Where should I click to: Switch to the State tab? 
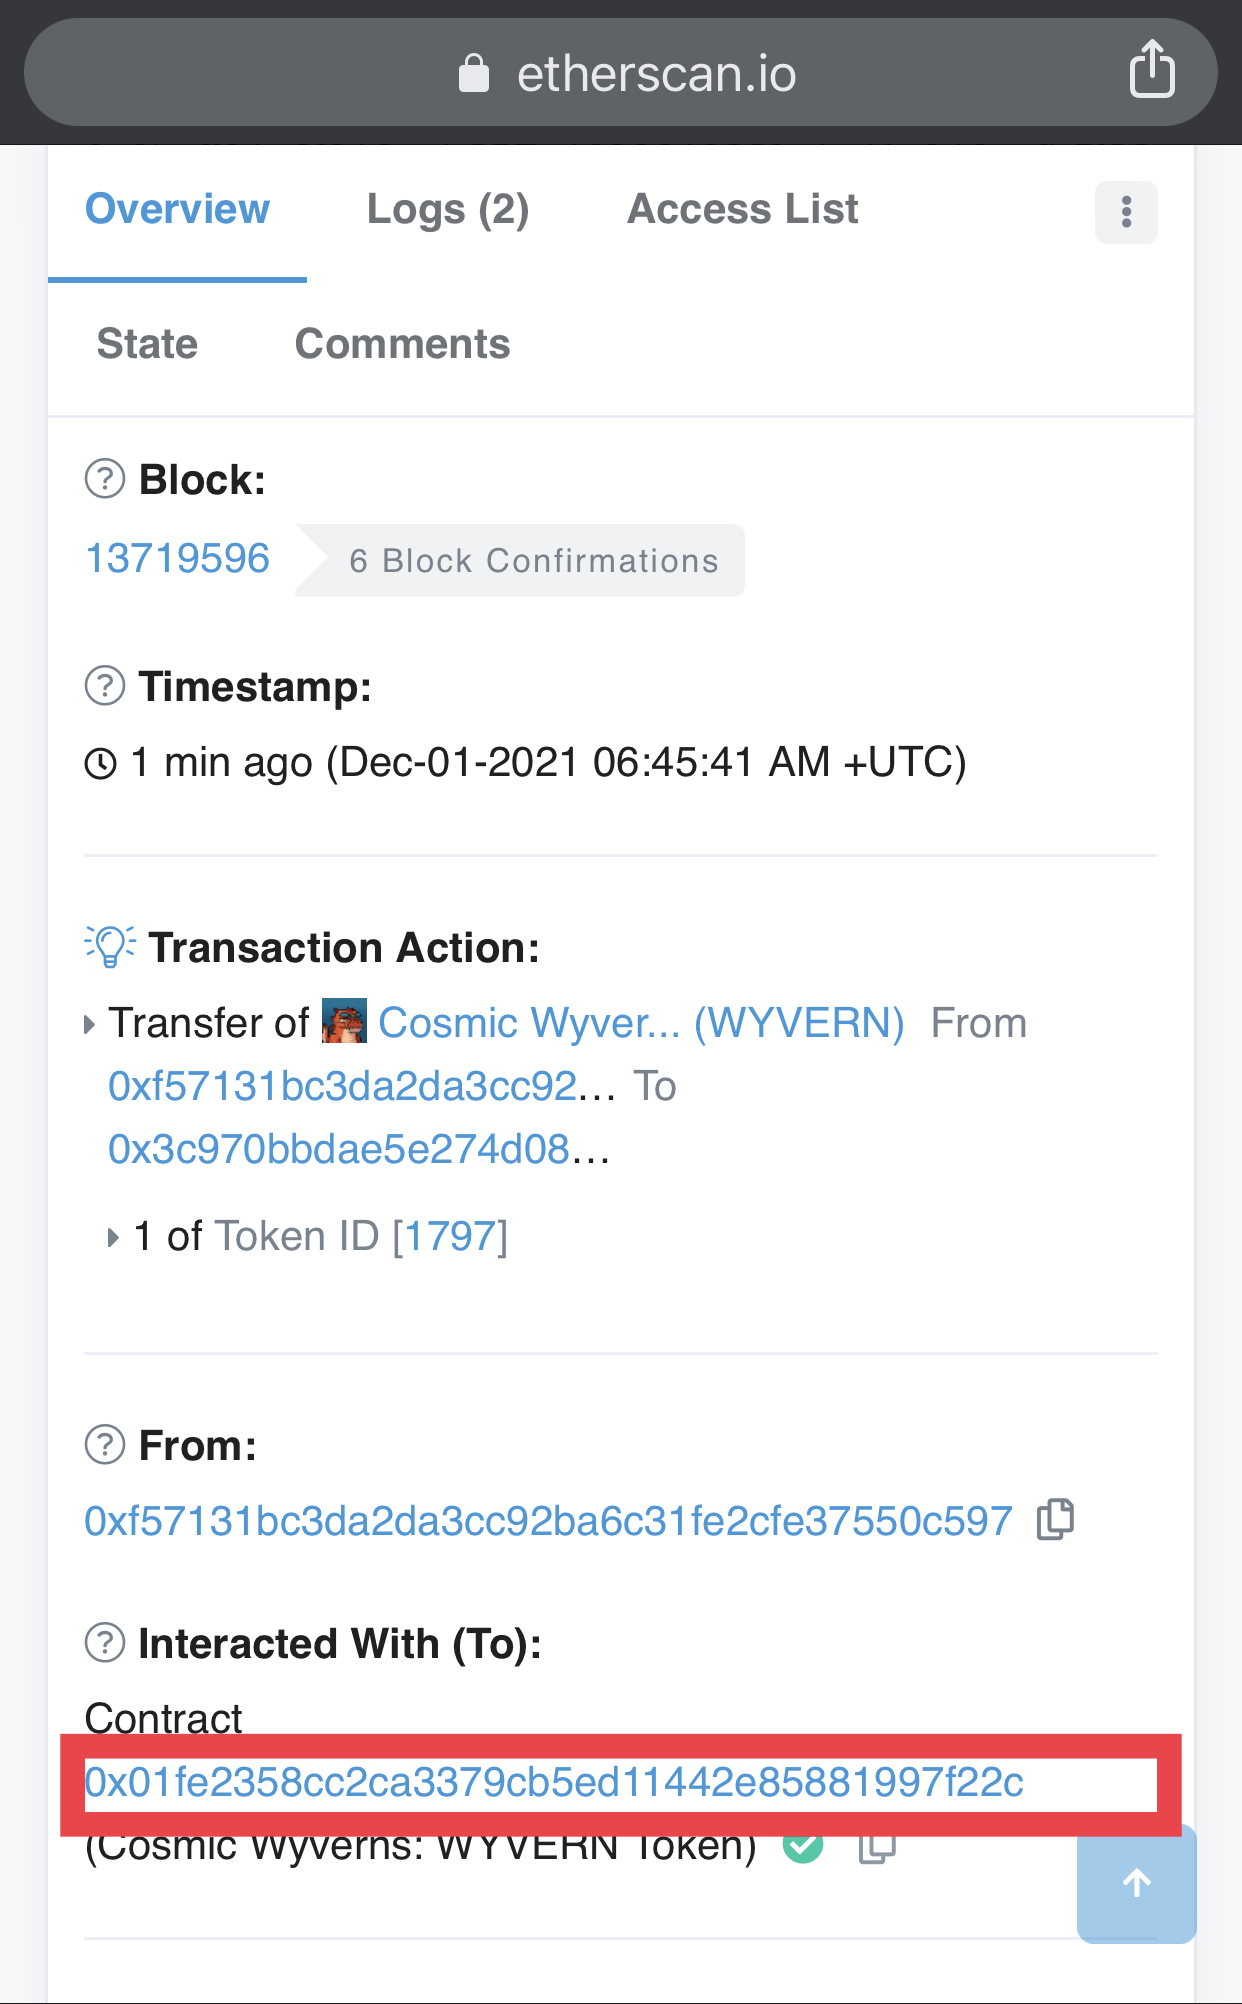pos(147,344)
